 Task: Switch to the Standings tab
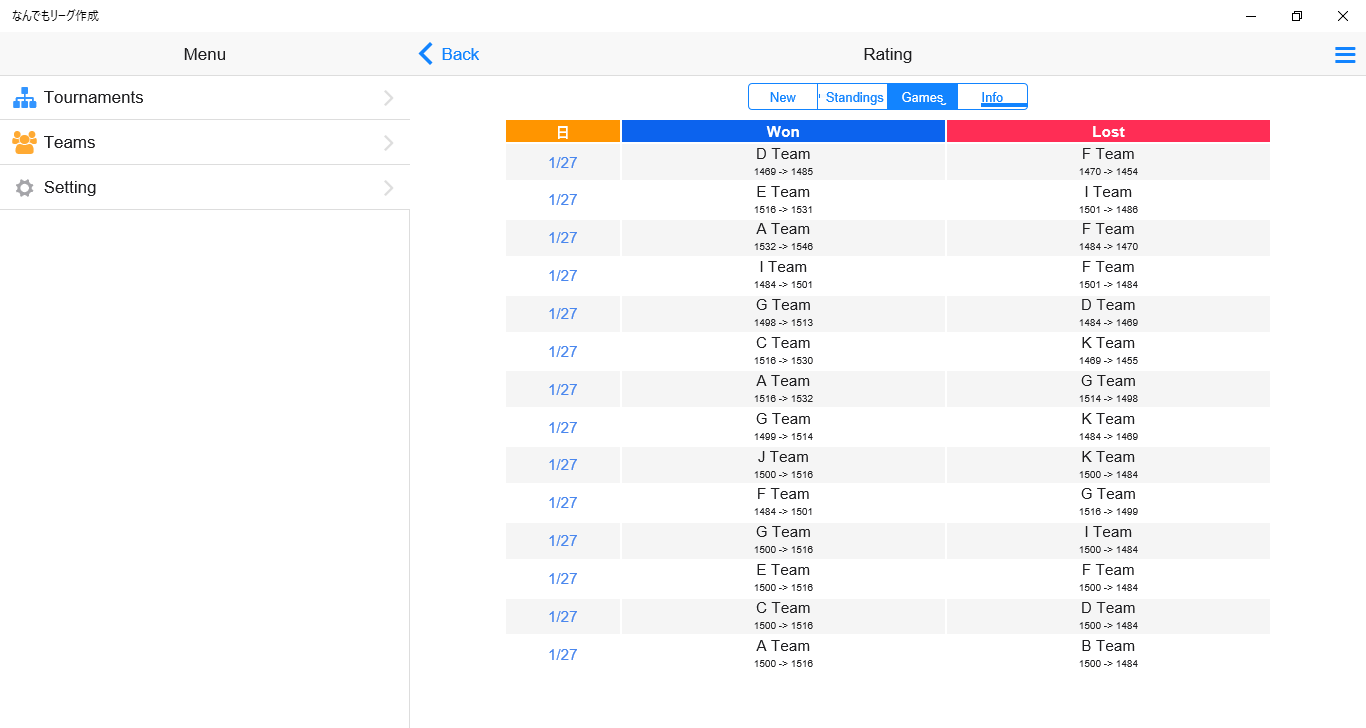854,97
